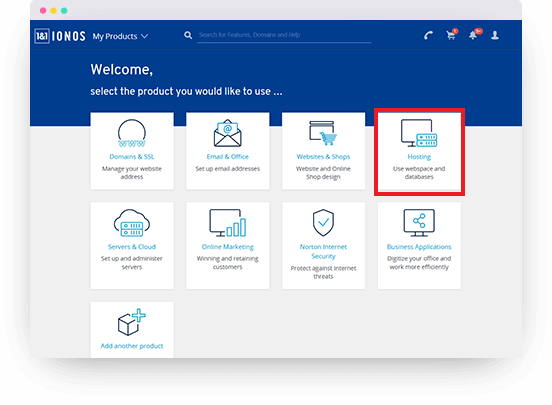Click 'Set up and administer servers' text
This screenshot has width=552, height=405.
coord(132,263)
